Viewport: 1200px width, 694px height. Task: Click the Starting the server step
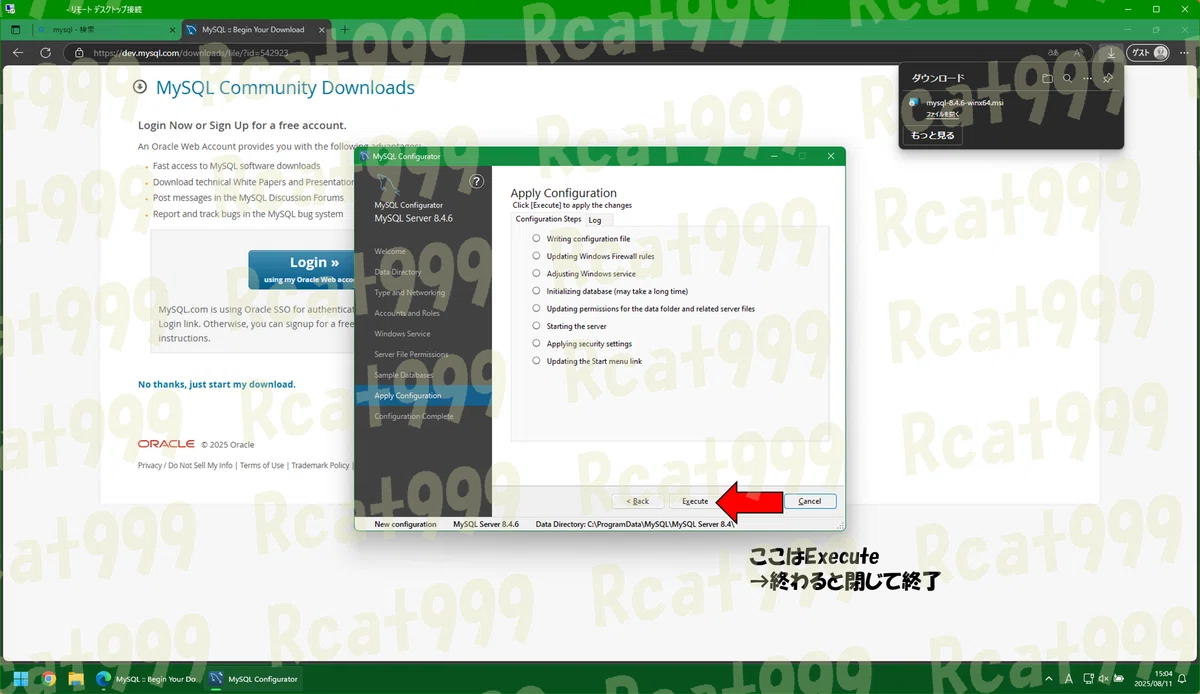576,326
